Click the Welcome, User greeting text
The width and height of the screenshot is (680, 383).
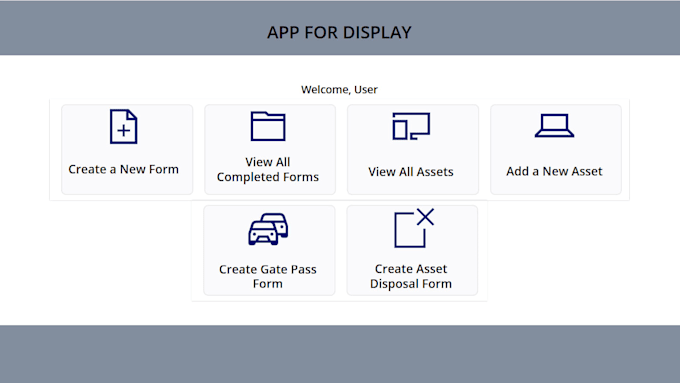click(x=340, y=89)
